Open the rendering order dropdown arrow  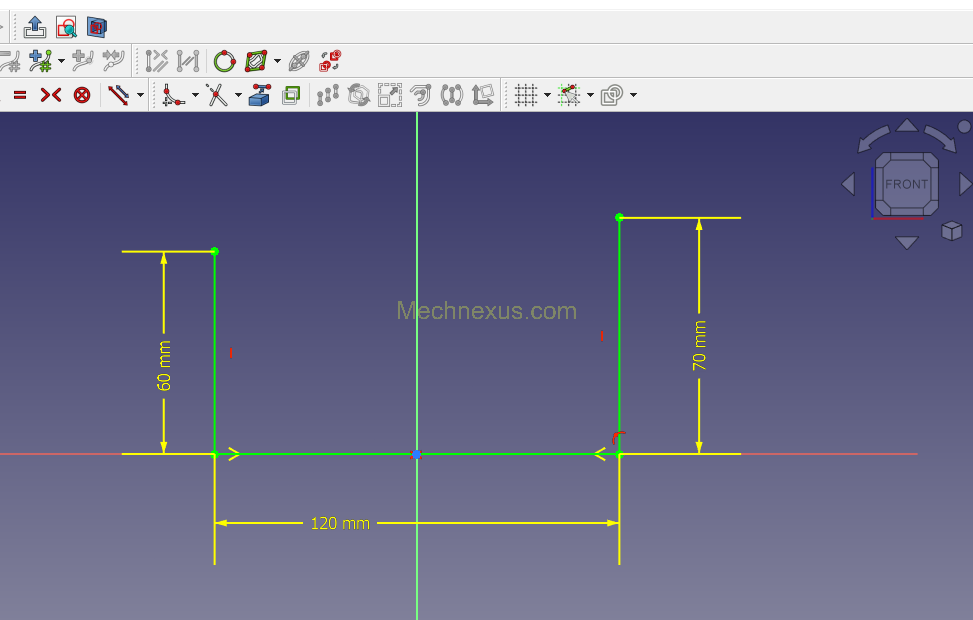pyautogui.click(x=634, y=95)
